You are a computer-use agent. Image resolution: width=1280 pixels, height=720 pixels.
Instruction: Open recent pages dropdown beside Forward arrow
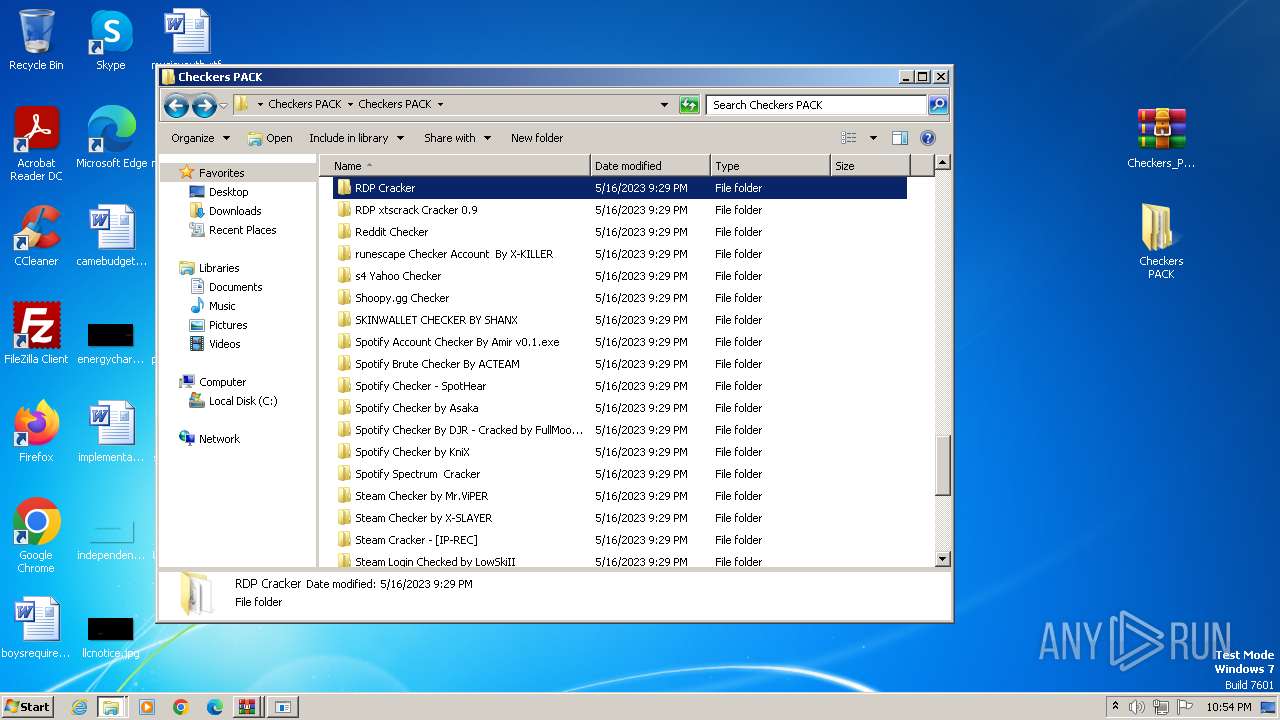(x=224, y=105)
